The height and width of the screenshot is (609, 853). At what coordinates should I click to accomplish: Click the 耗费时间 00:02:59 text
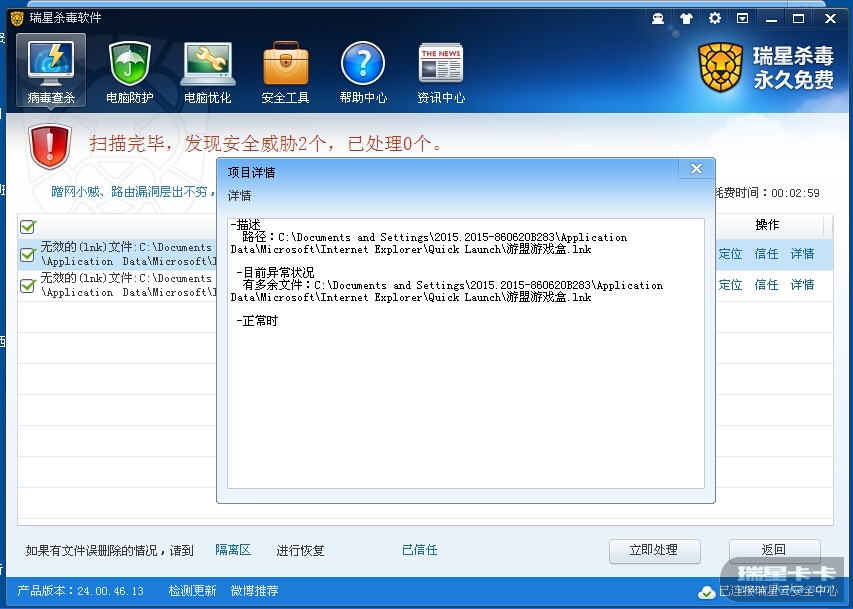[x=767, y=193]
